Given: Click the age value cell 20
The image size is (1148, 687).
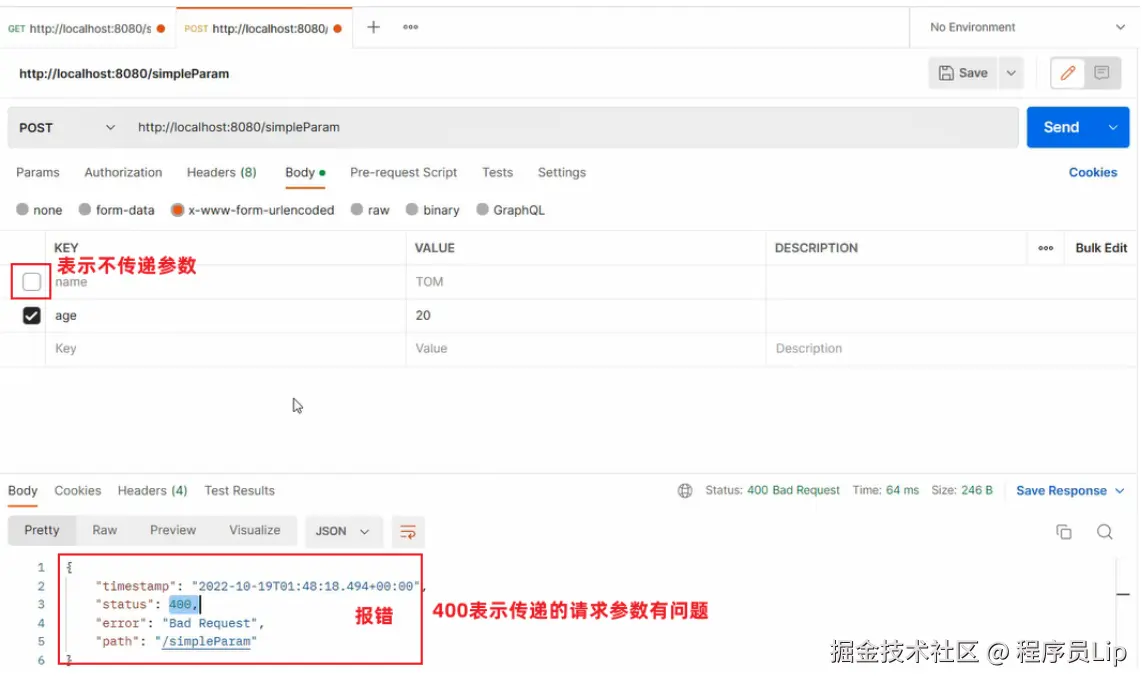Looking at the screenshot, I should pyautogui.click(x=586, y=316).
